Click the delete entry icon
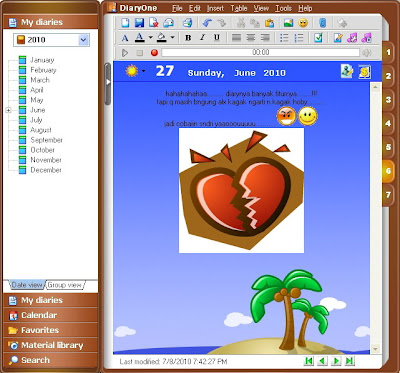 coord(154,23)
